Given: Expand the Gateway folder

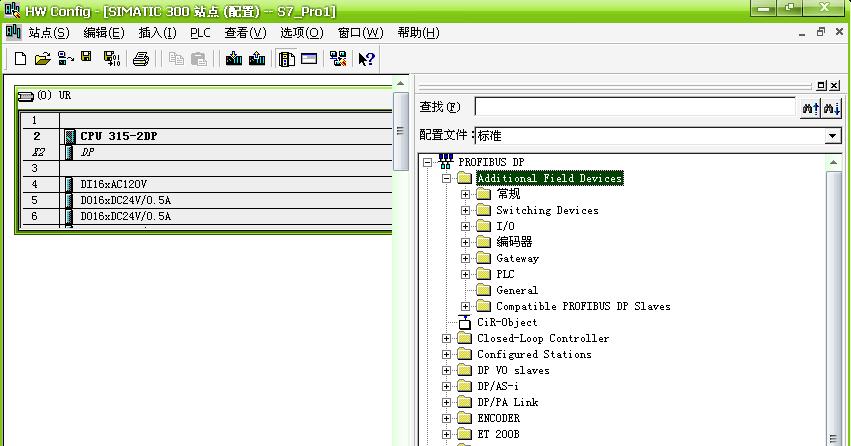Looking at the screenshot, I should click(465, 258).
